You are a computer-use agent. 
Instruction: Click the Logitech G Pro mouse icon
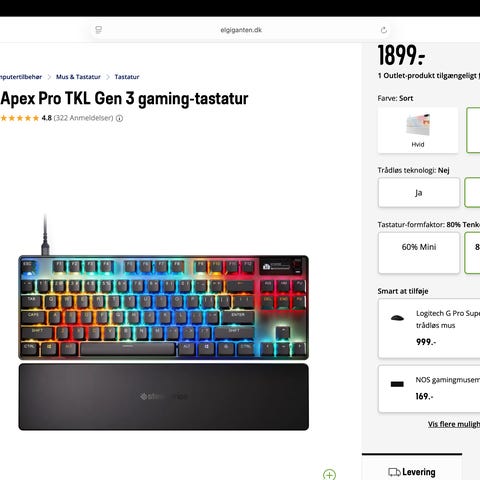397,318
